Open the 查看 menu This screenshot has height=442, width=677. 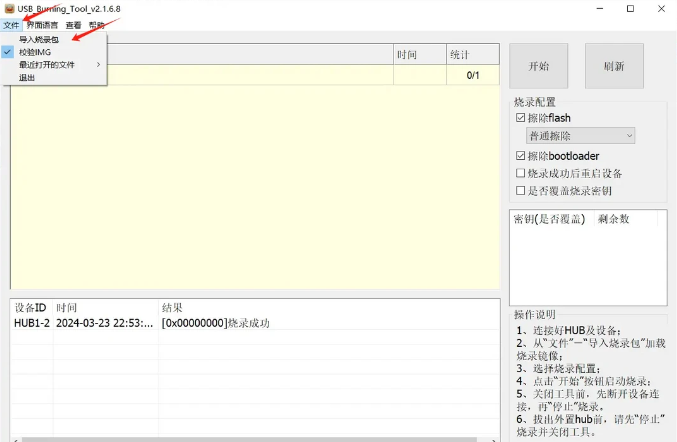(x=74, y=25)
